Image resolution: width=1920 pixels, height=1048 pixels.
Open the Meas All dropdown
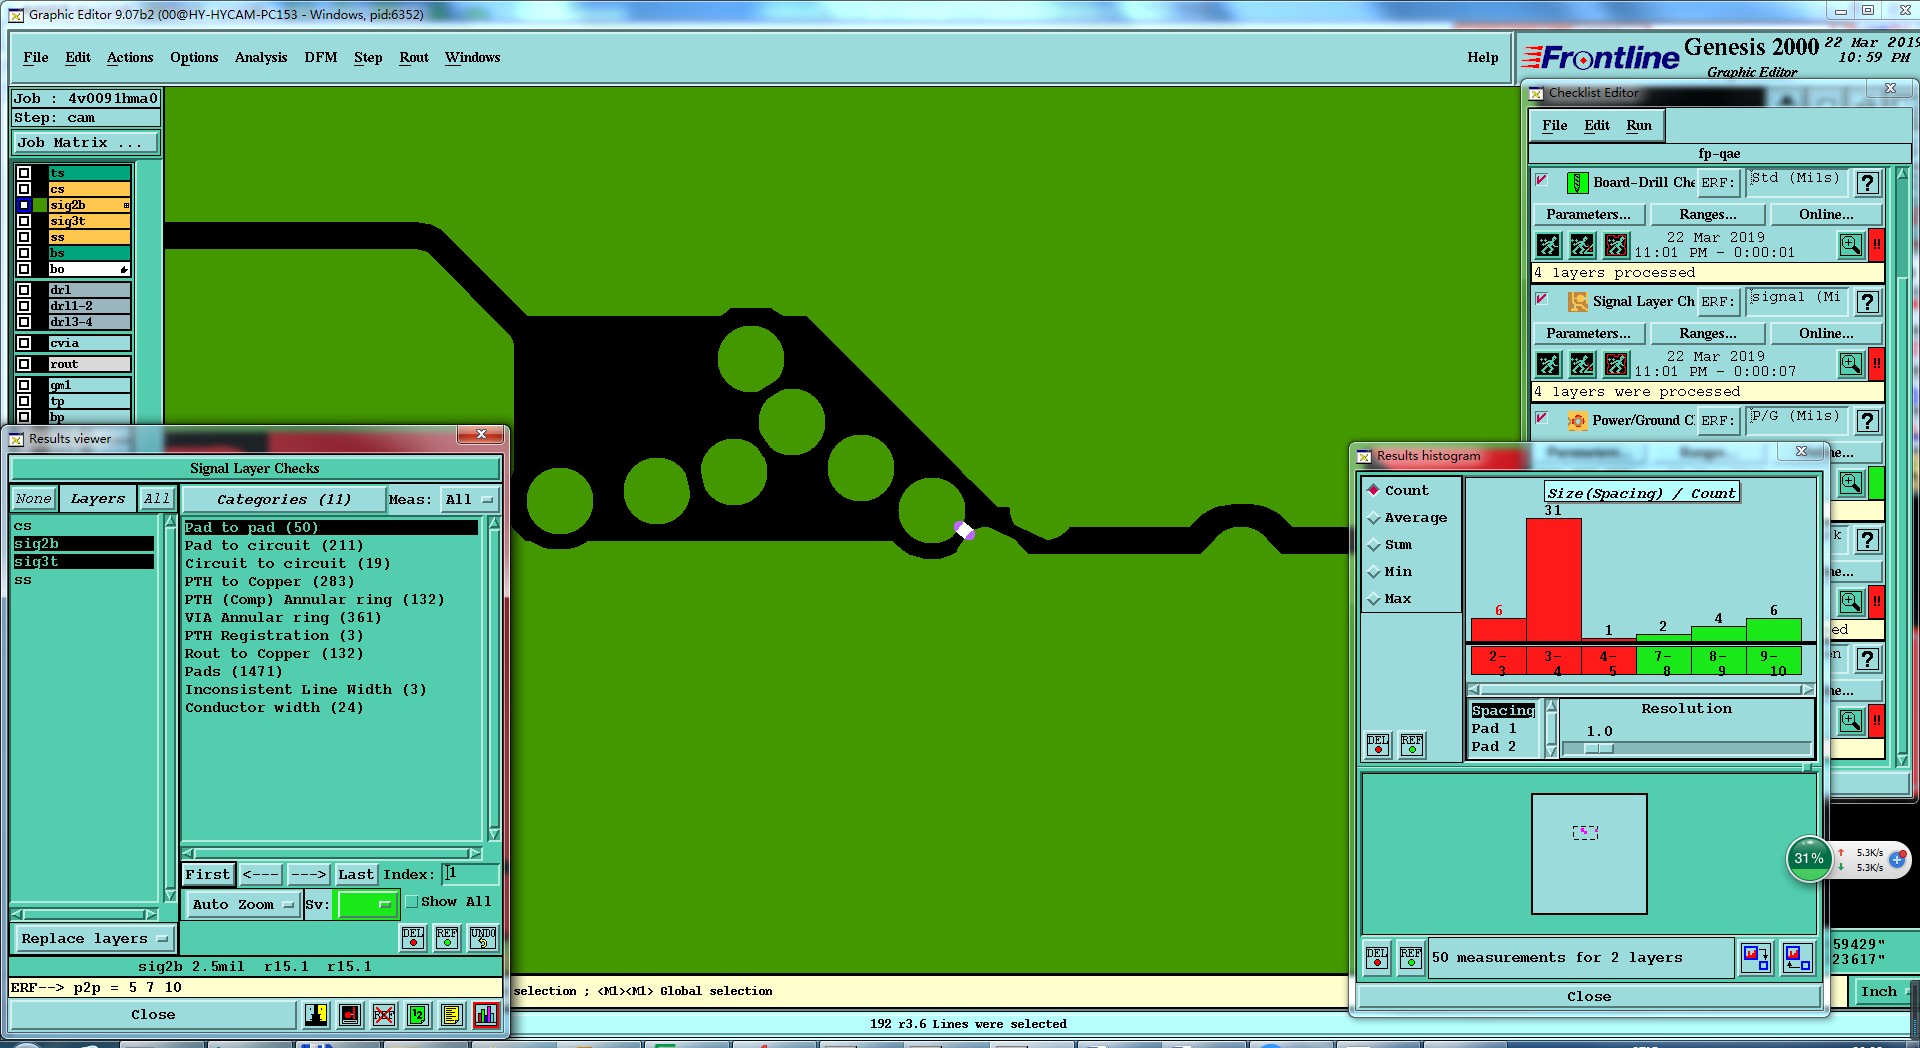470,499
